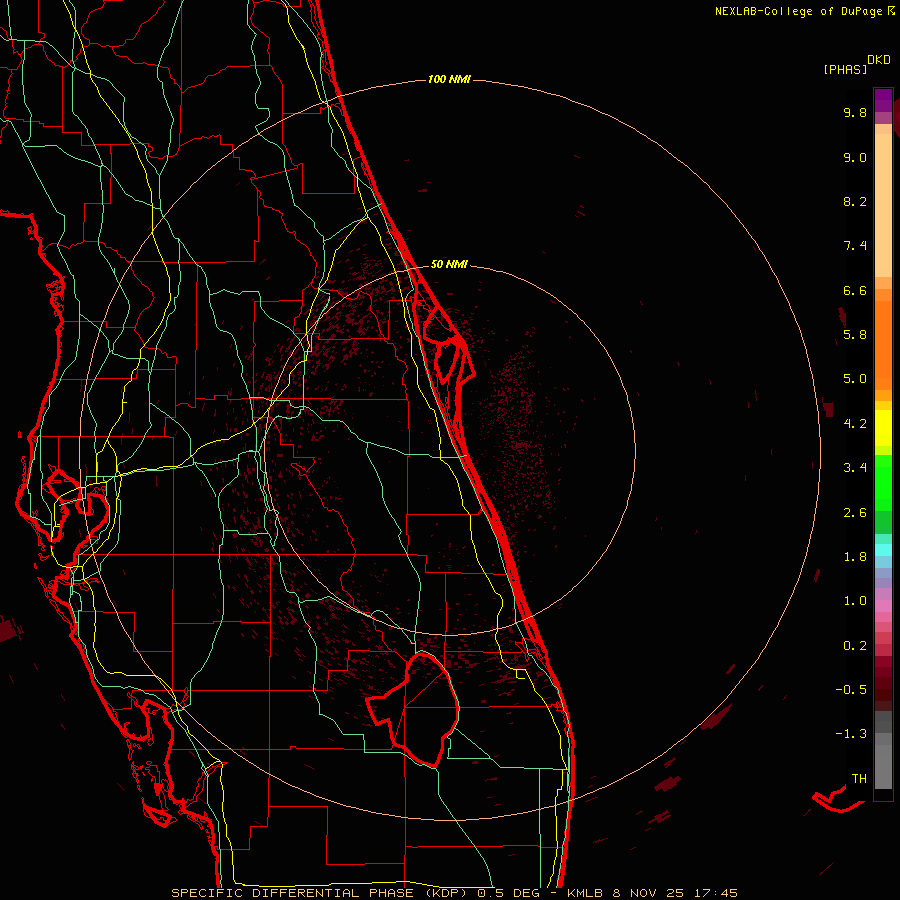
Task: Click the 0.2 scale value
Action: coord(855,646)
